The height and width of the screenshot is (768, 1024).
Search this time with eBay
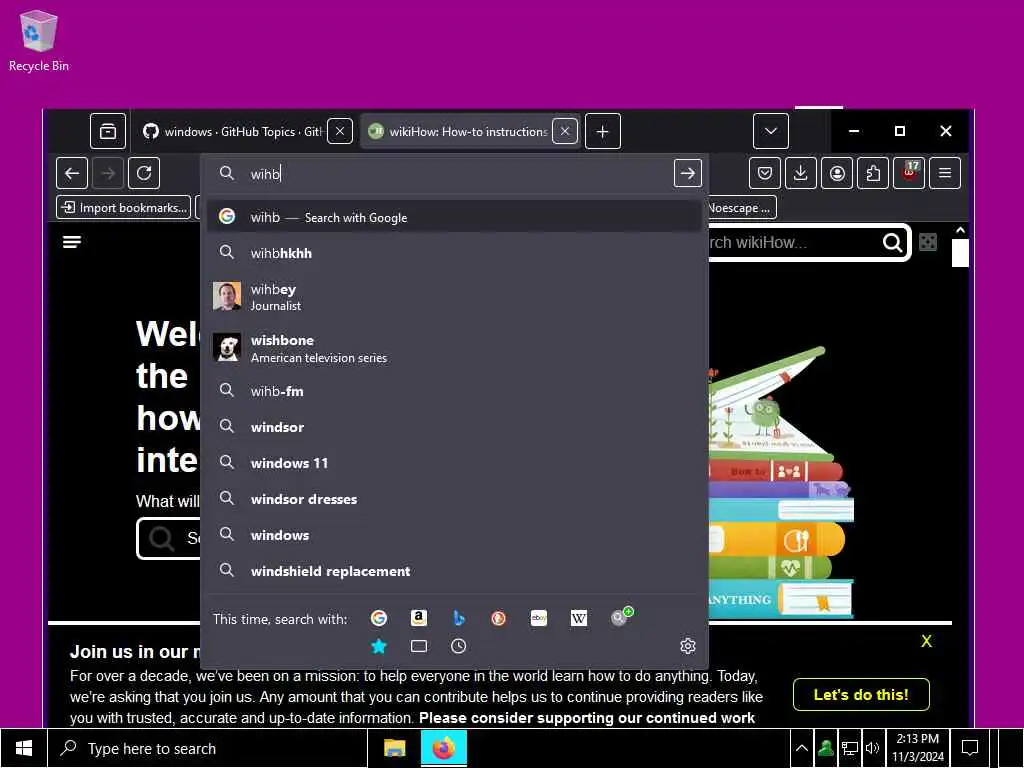tap(539, 618)
